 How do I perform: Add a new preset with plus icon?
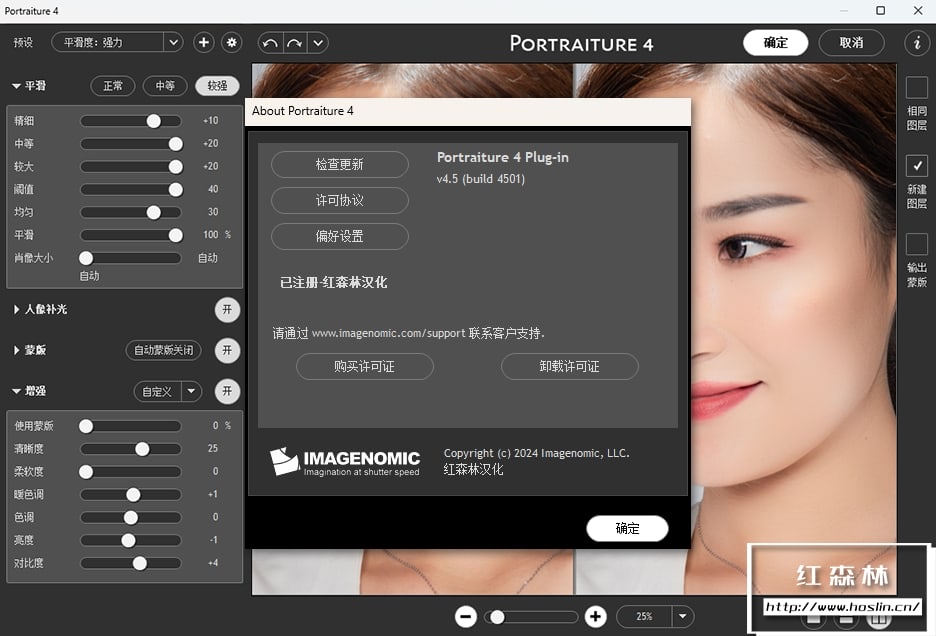point(204,42)
